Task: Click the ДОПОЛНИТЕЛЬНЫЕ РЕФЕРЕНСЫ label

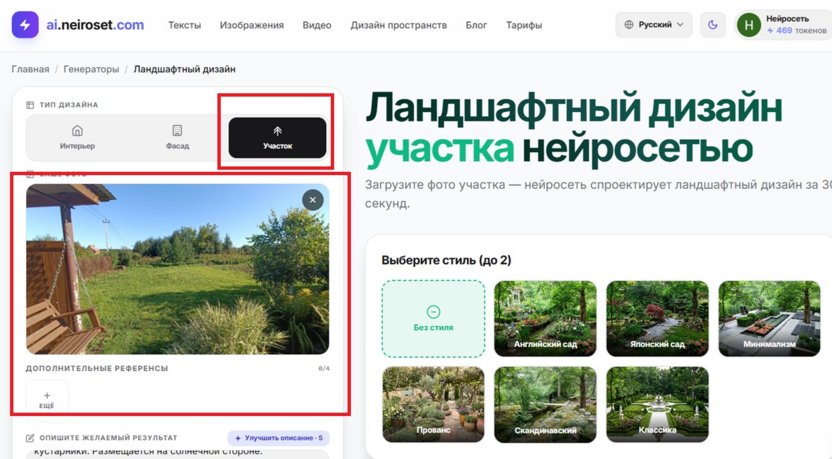Action: tap(97, 368)
